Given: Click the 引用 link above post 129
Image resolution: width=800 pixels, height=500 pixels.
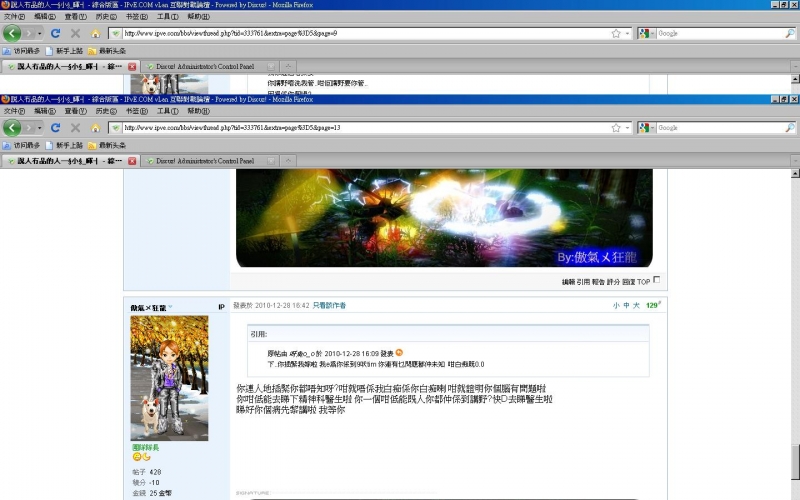Looking at the screenshot, I should (x=583, y=282).
